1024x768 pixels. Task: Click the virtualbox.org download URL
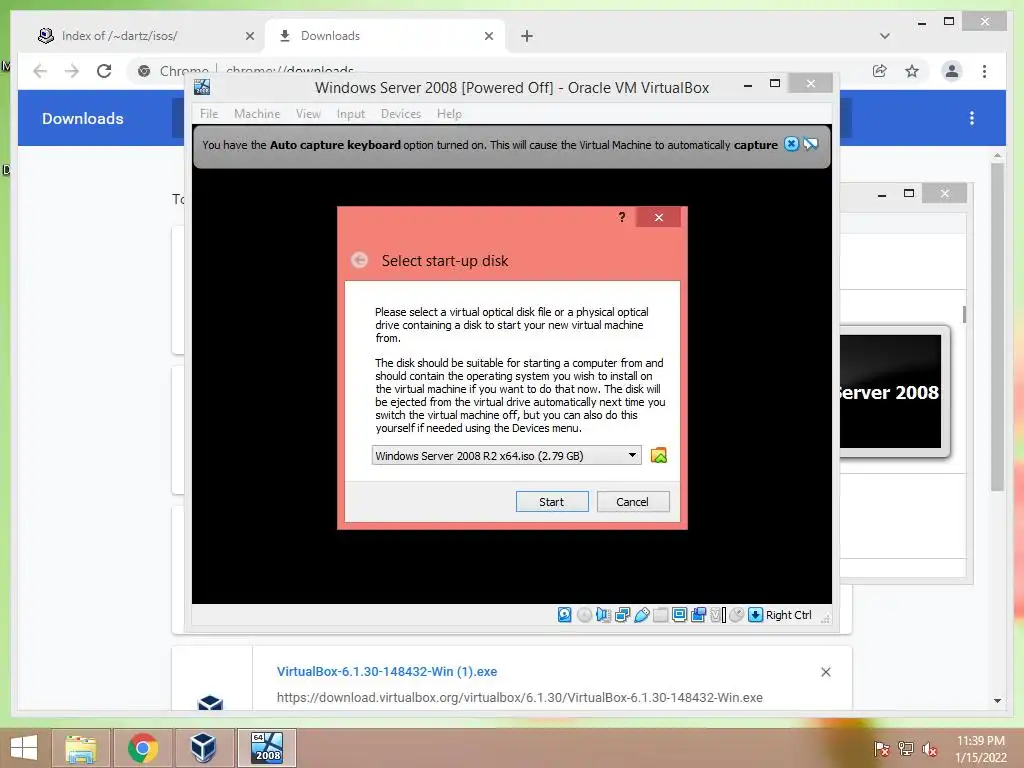click(519, 697)
